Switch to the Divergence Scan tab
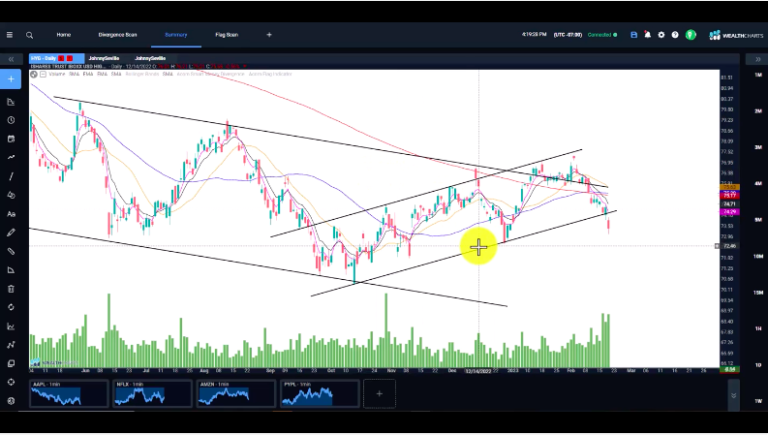 click(119, 35)
